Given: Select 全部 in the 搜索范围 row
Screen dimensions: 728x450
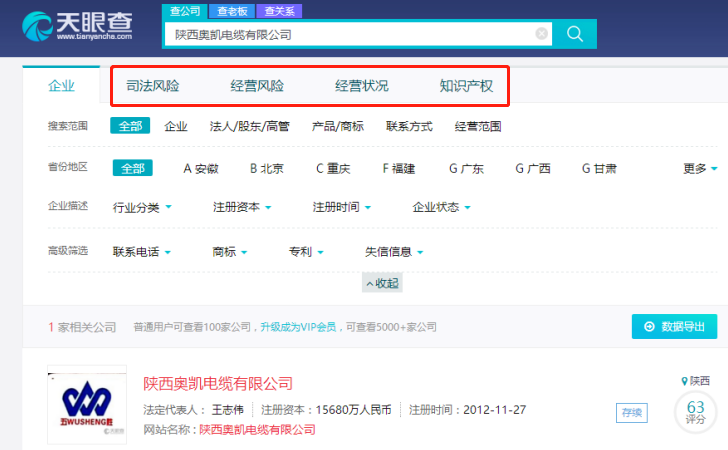Looking at the screenshot, I should pos(130,126).
